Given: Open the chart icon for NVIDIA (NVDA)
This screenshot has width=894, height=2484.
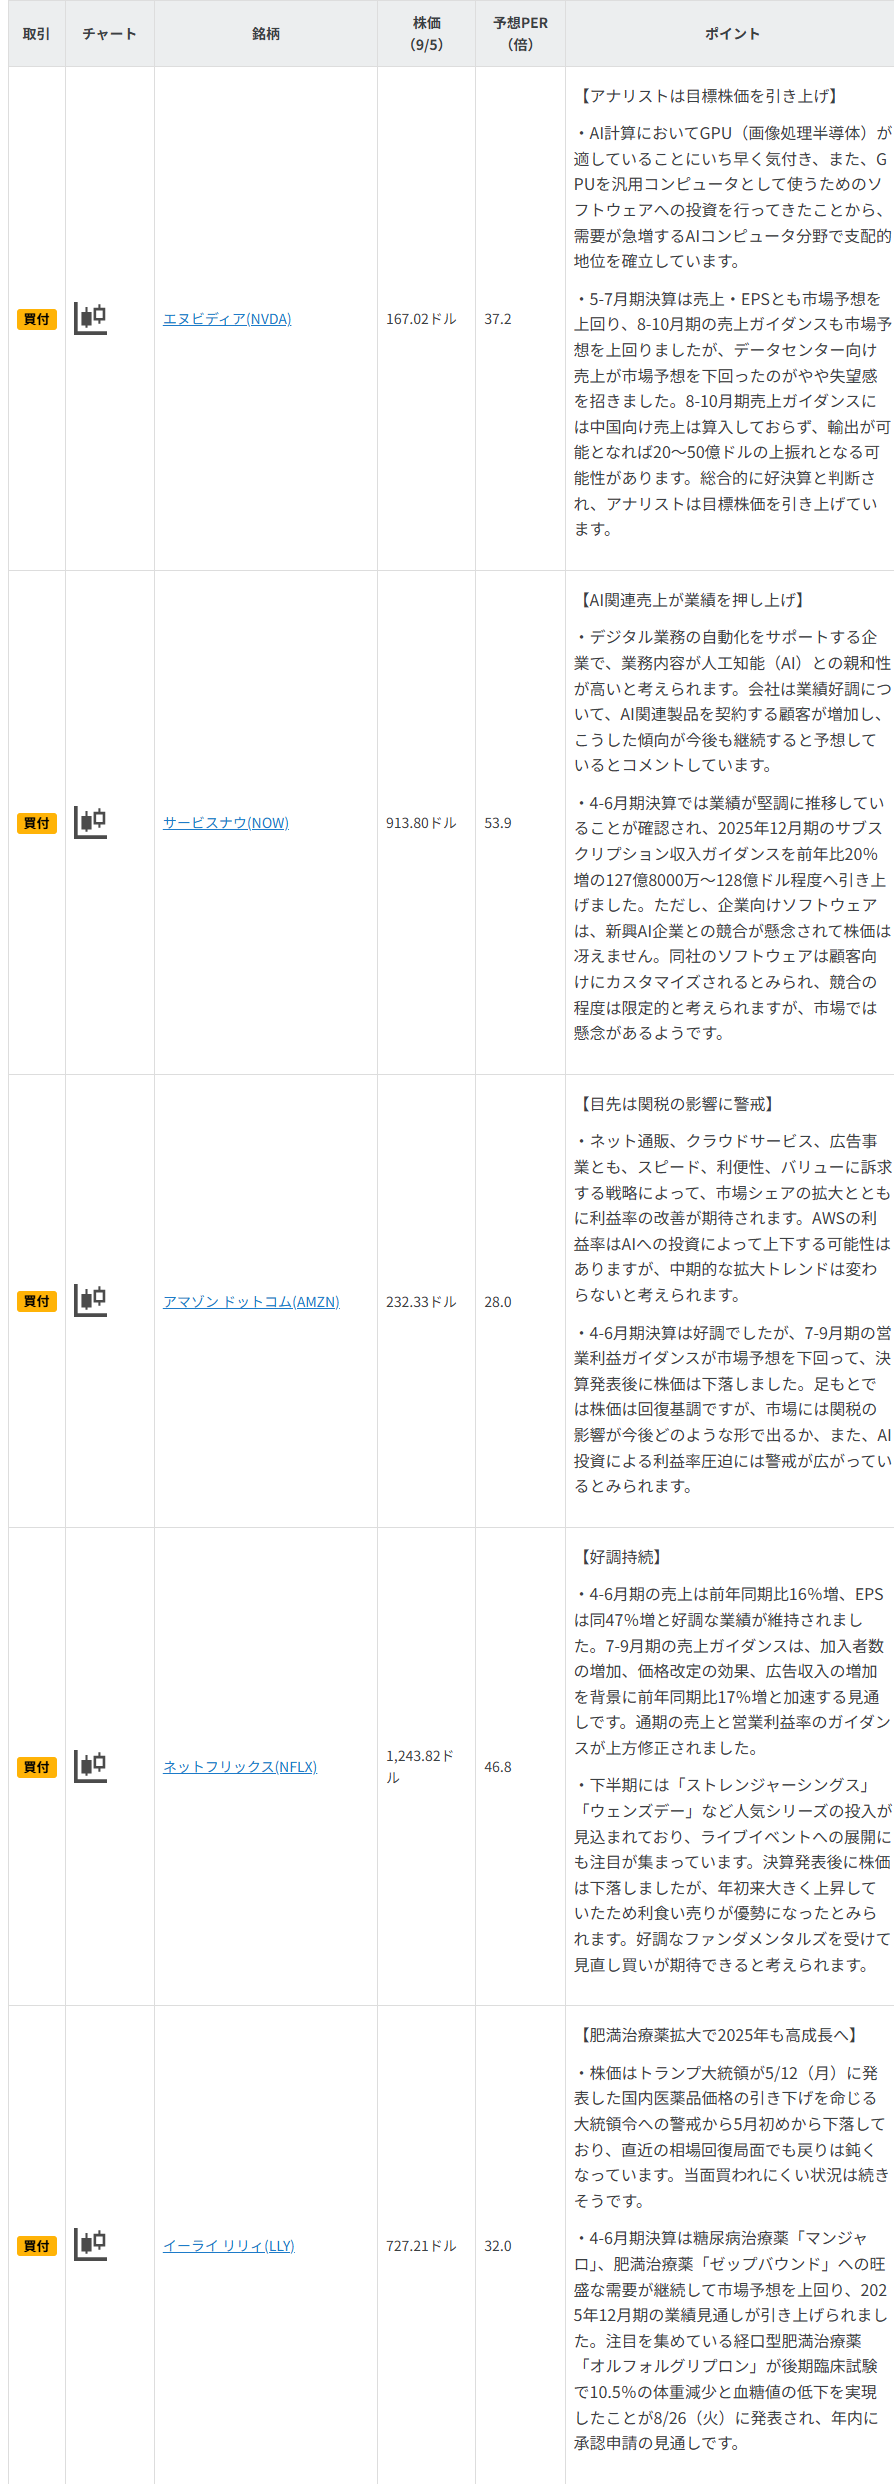Looking at the screenshot, I should coord(90,319).
